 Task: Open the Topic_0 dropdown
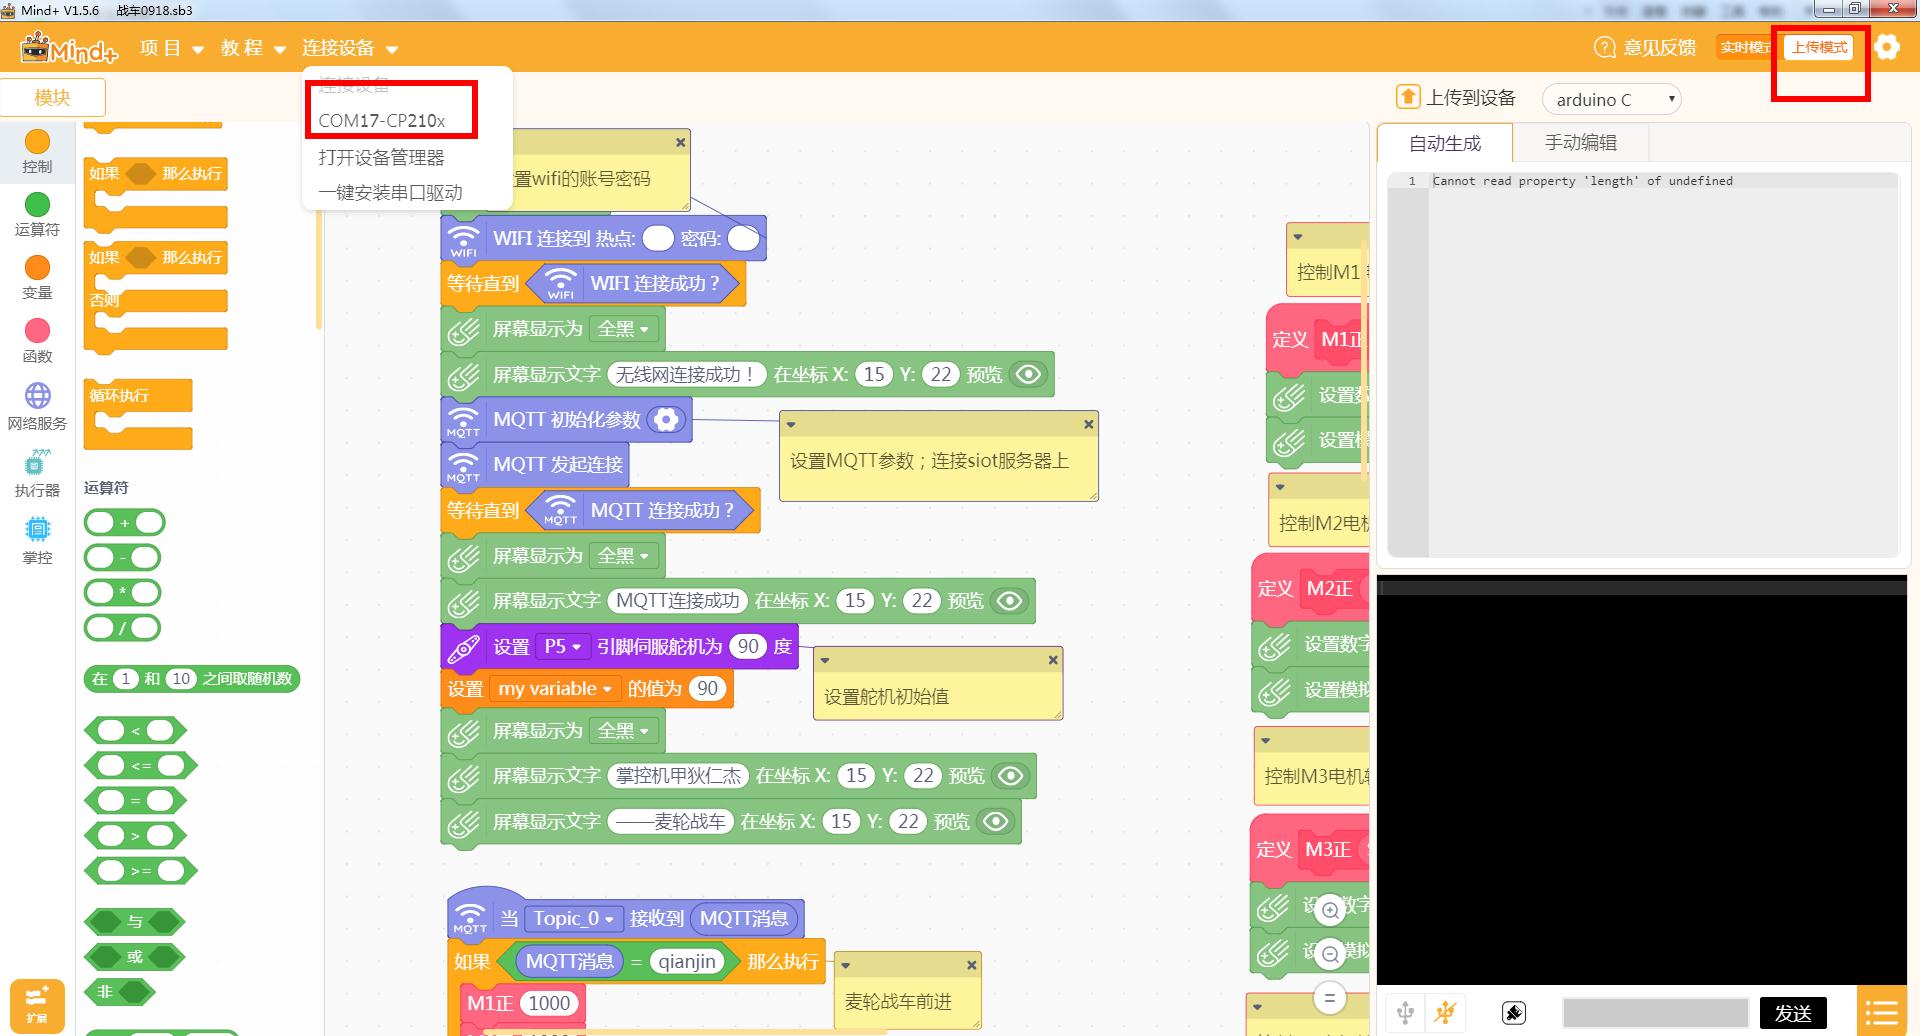[x=574, y=919]
